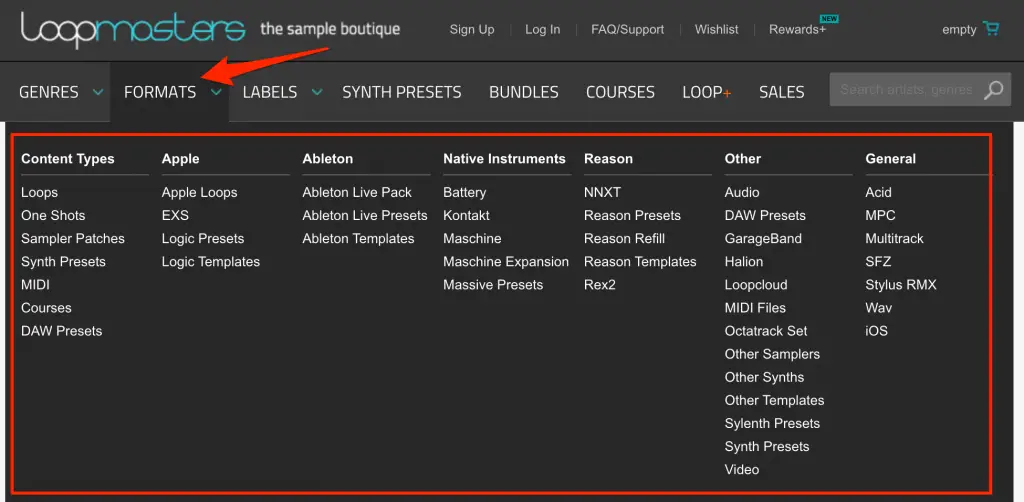Choose Other Samplers format
This screenshot has height=502, width=1024.
(772, 354)
